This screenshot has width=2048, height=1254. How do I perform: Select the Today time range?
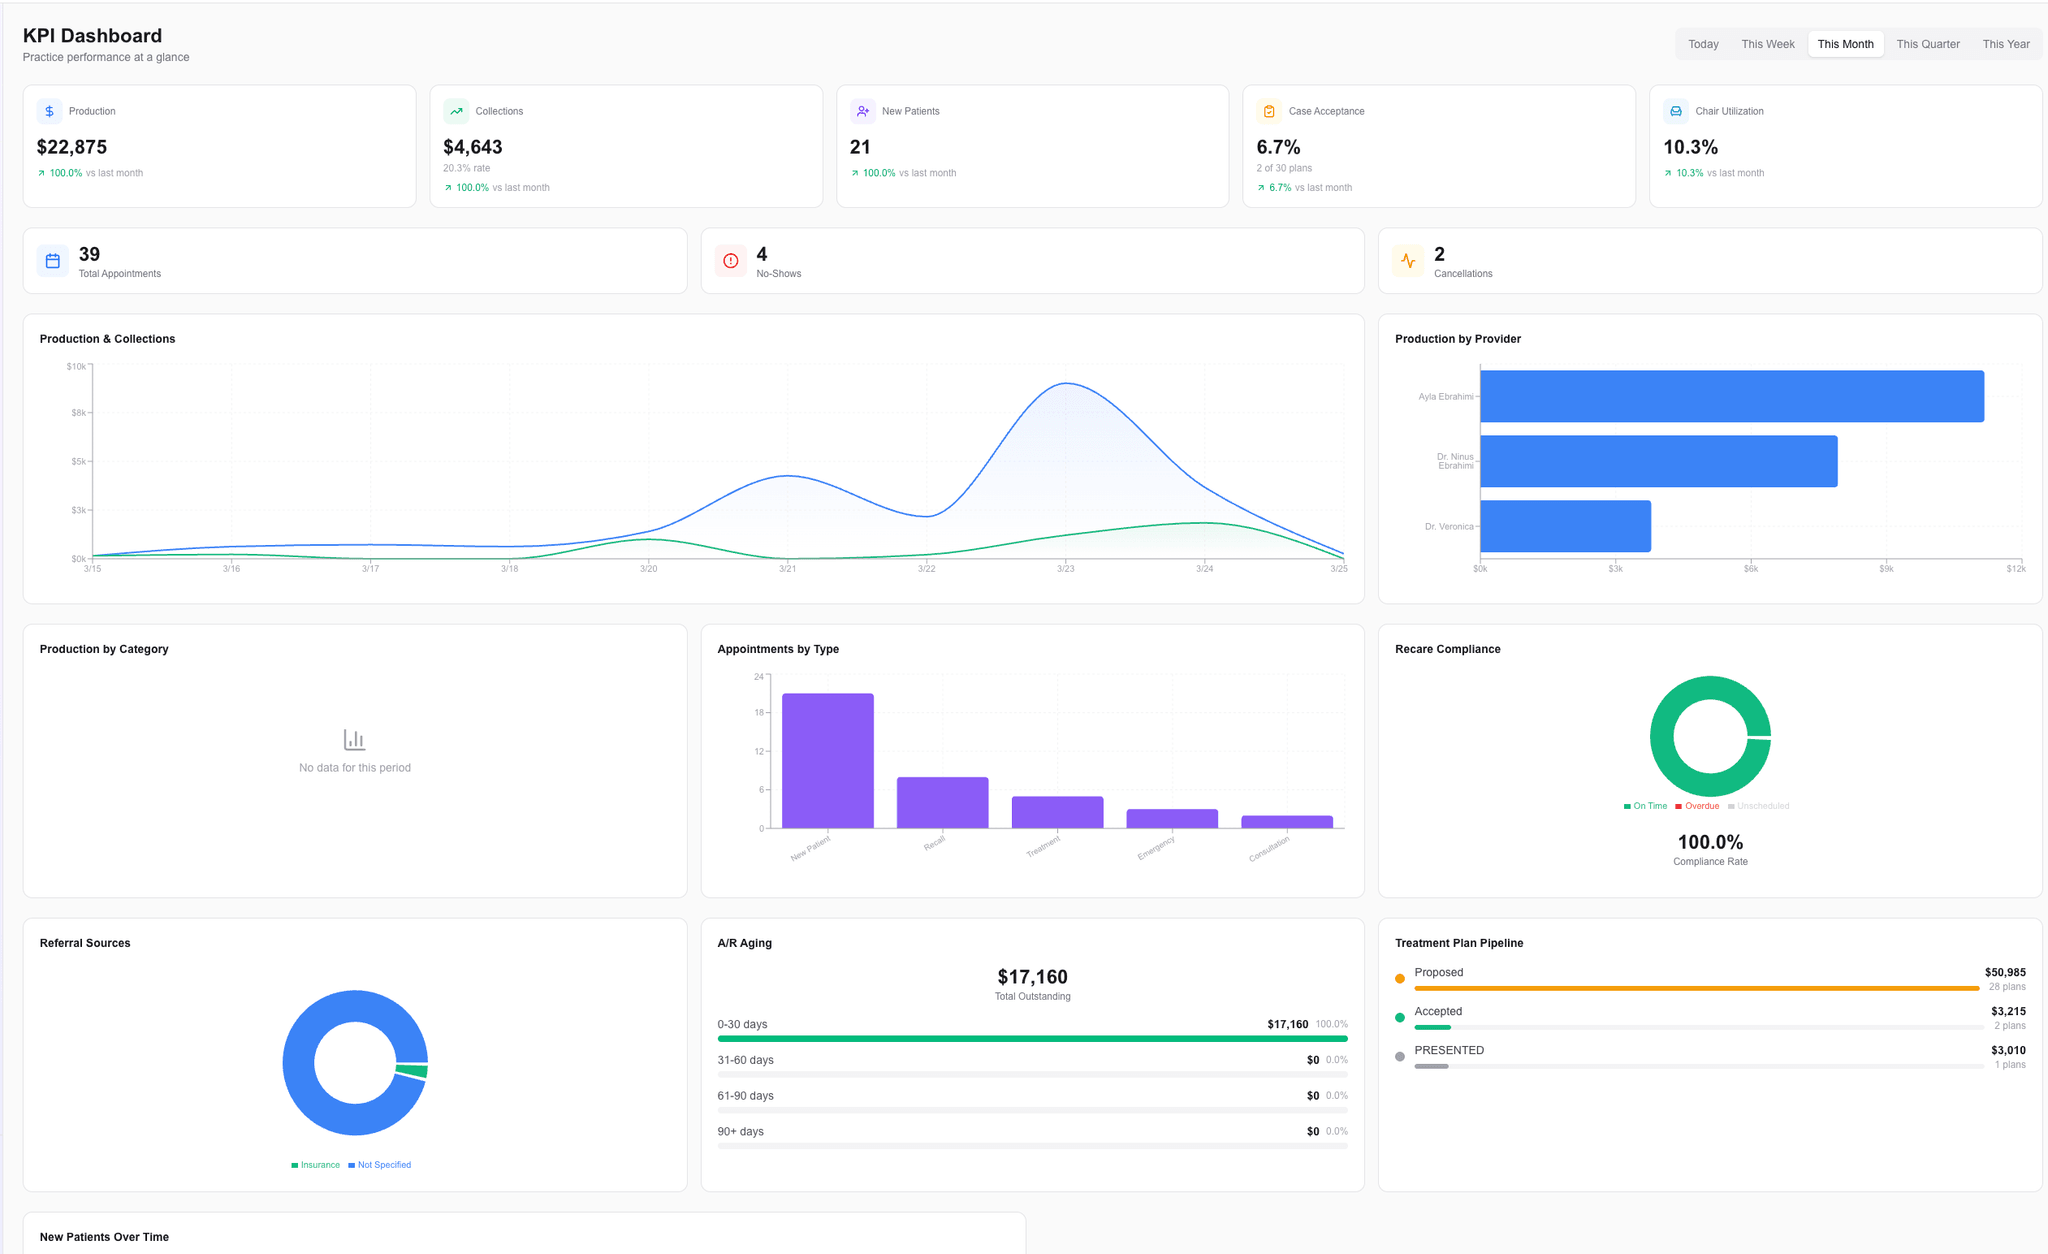click(1703, 44)
